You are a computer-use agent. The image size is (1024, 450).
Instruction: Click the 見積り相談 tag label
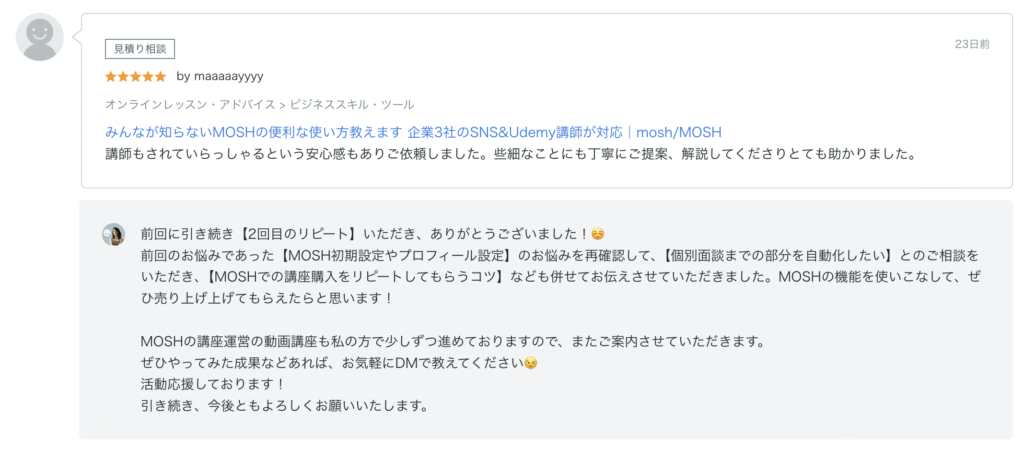[140, 48]
